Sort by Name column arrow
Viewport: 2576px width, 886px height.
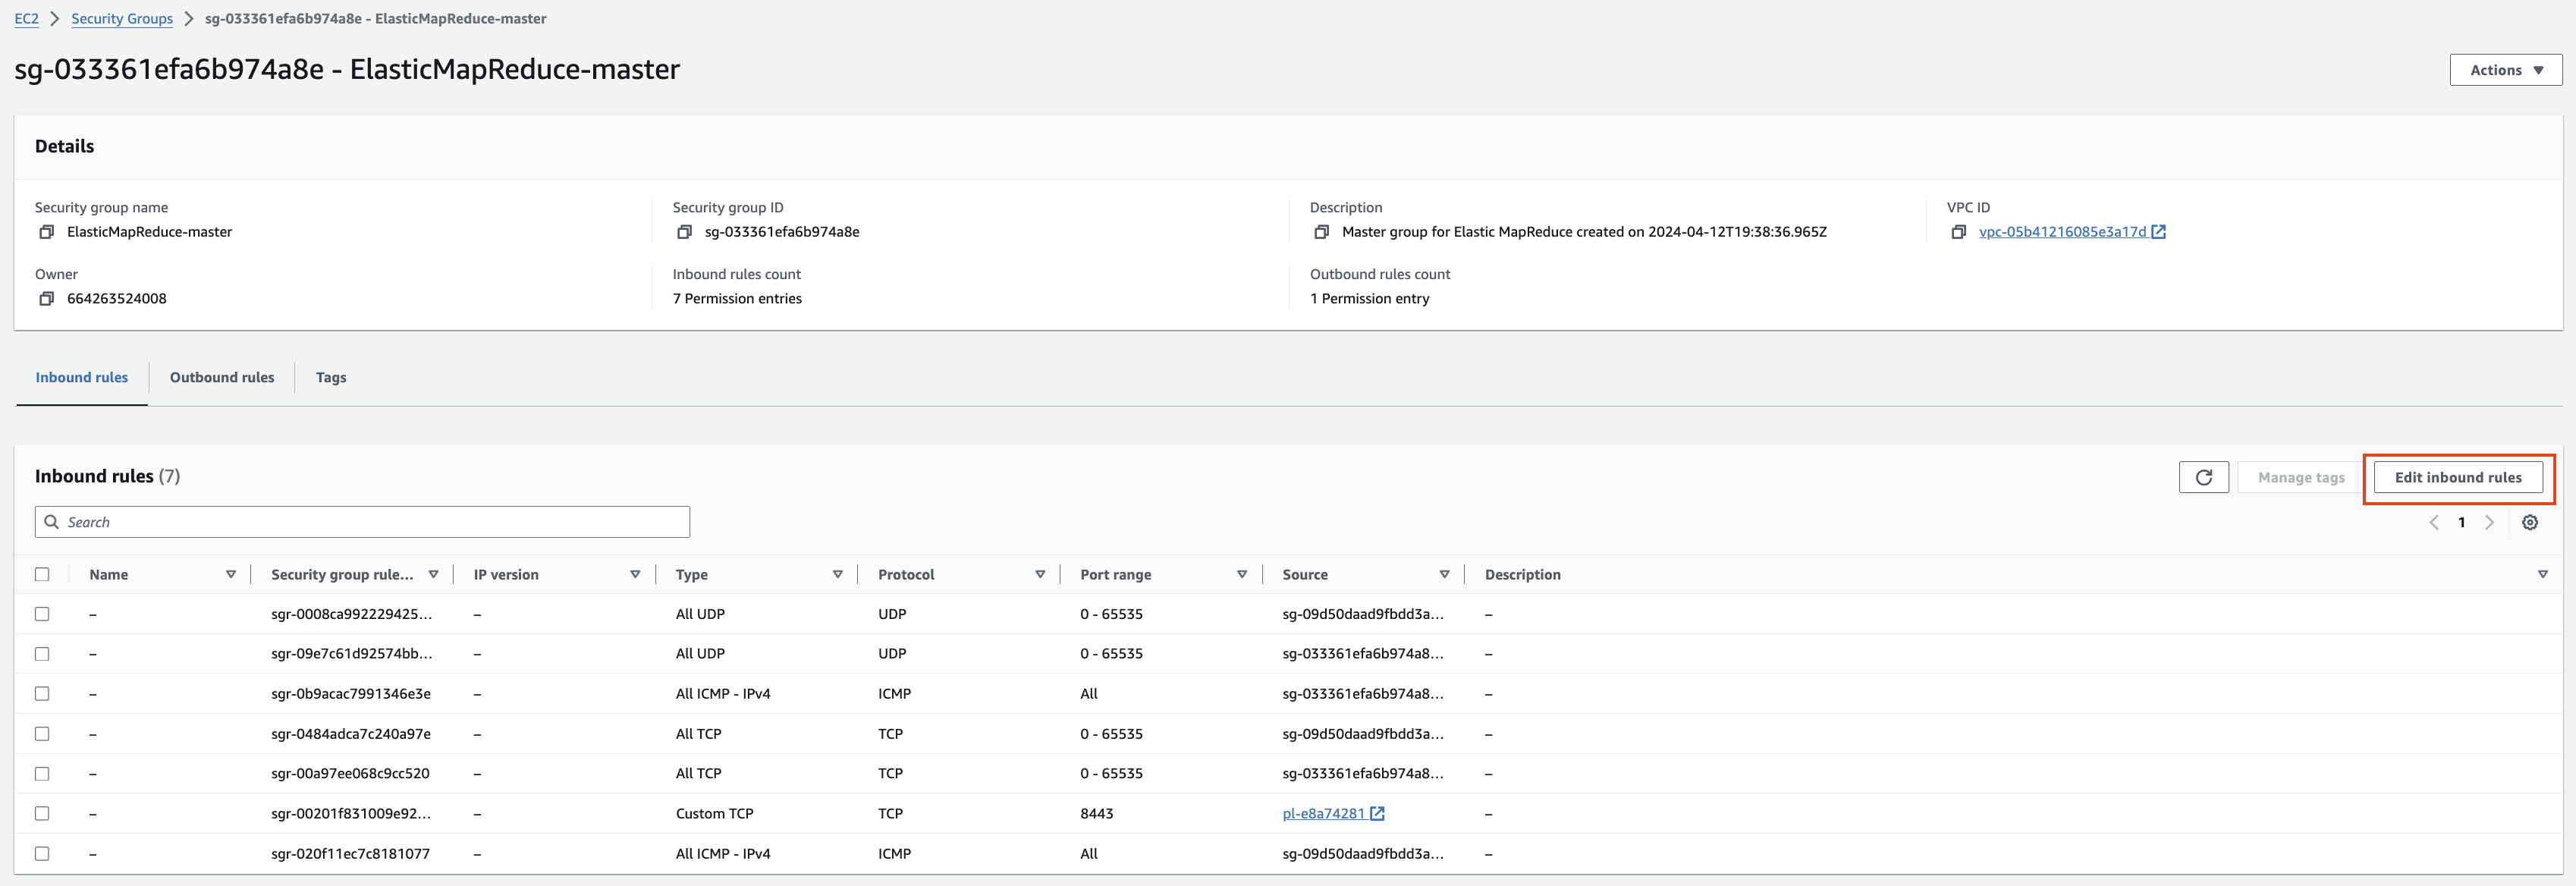pyautogui.click(x=231, y=575)
